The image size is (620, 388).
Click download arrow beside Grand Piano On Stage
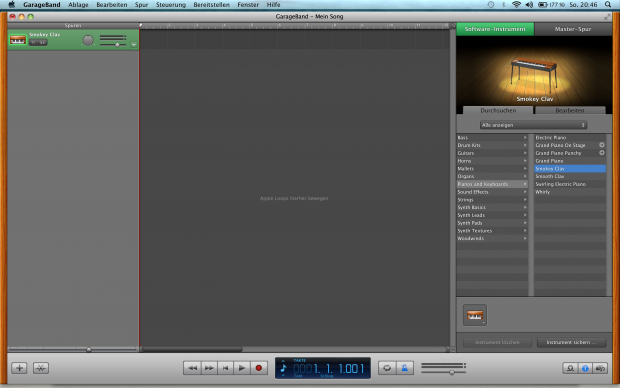click(x=601, y=145)
